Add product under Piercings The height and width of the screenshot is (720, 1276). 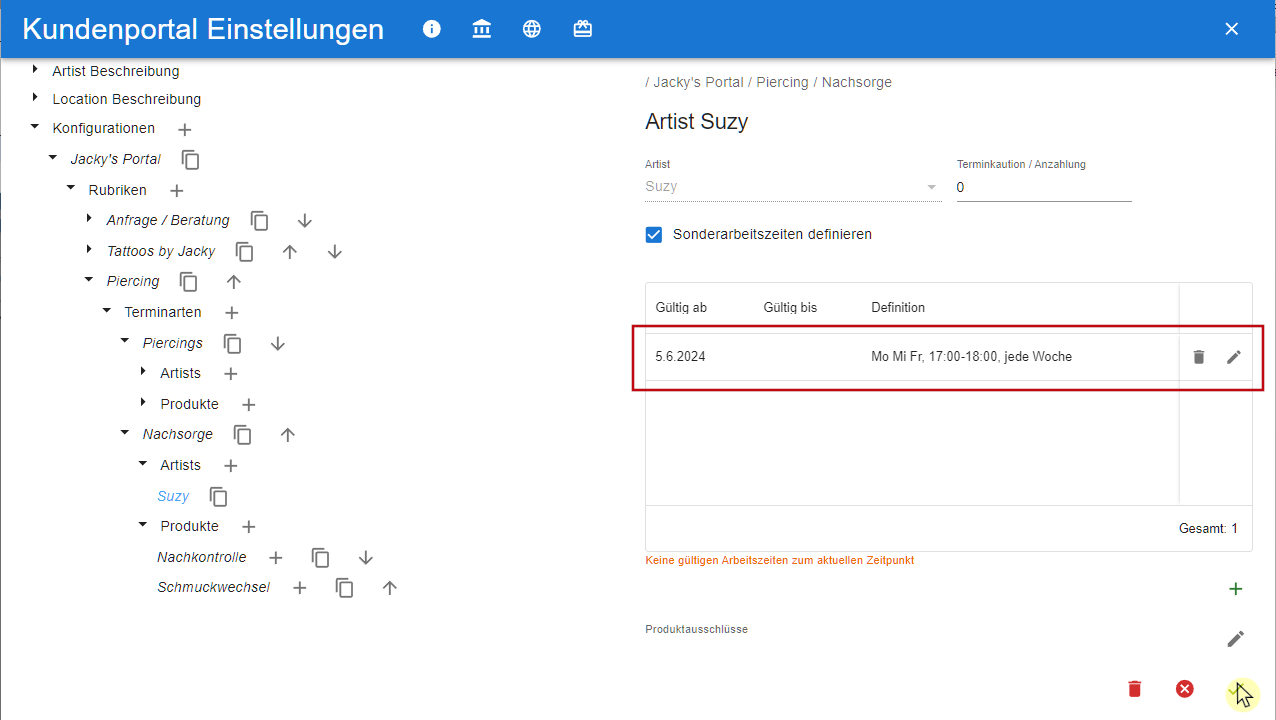[x=249, y=405]
